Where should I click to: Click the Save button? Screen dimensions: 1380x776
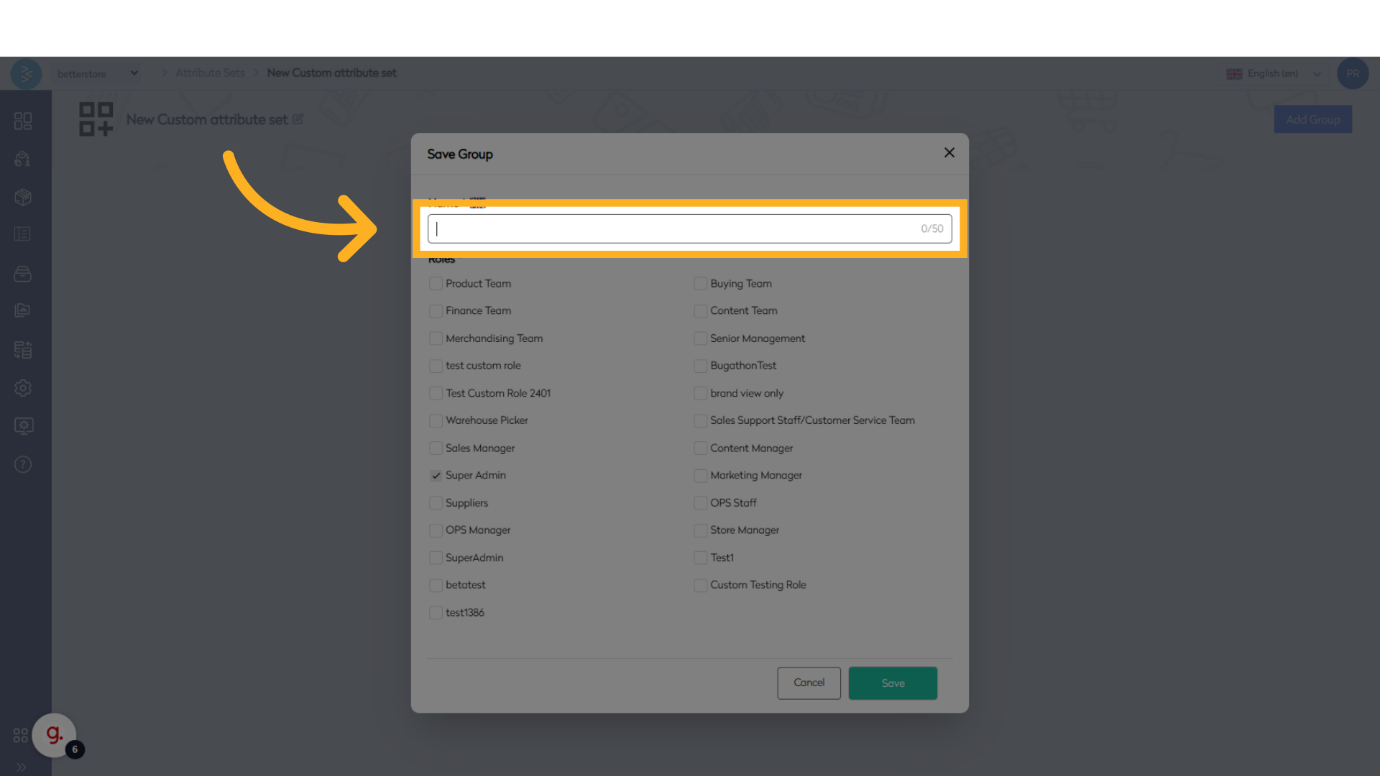pyautogui.click(x=892, y=683)
